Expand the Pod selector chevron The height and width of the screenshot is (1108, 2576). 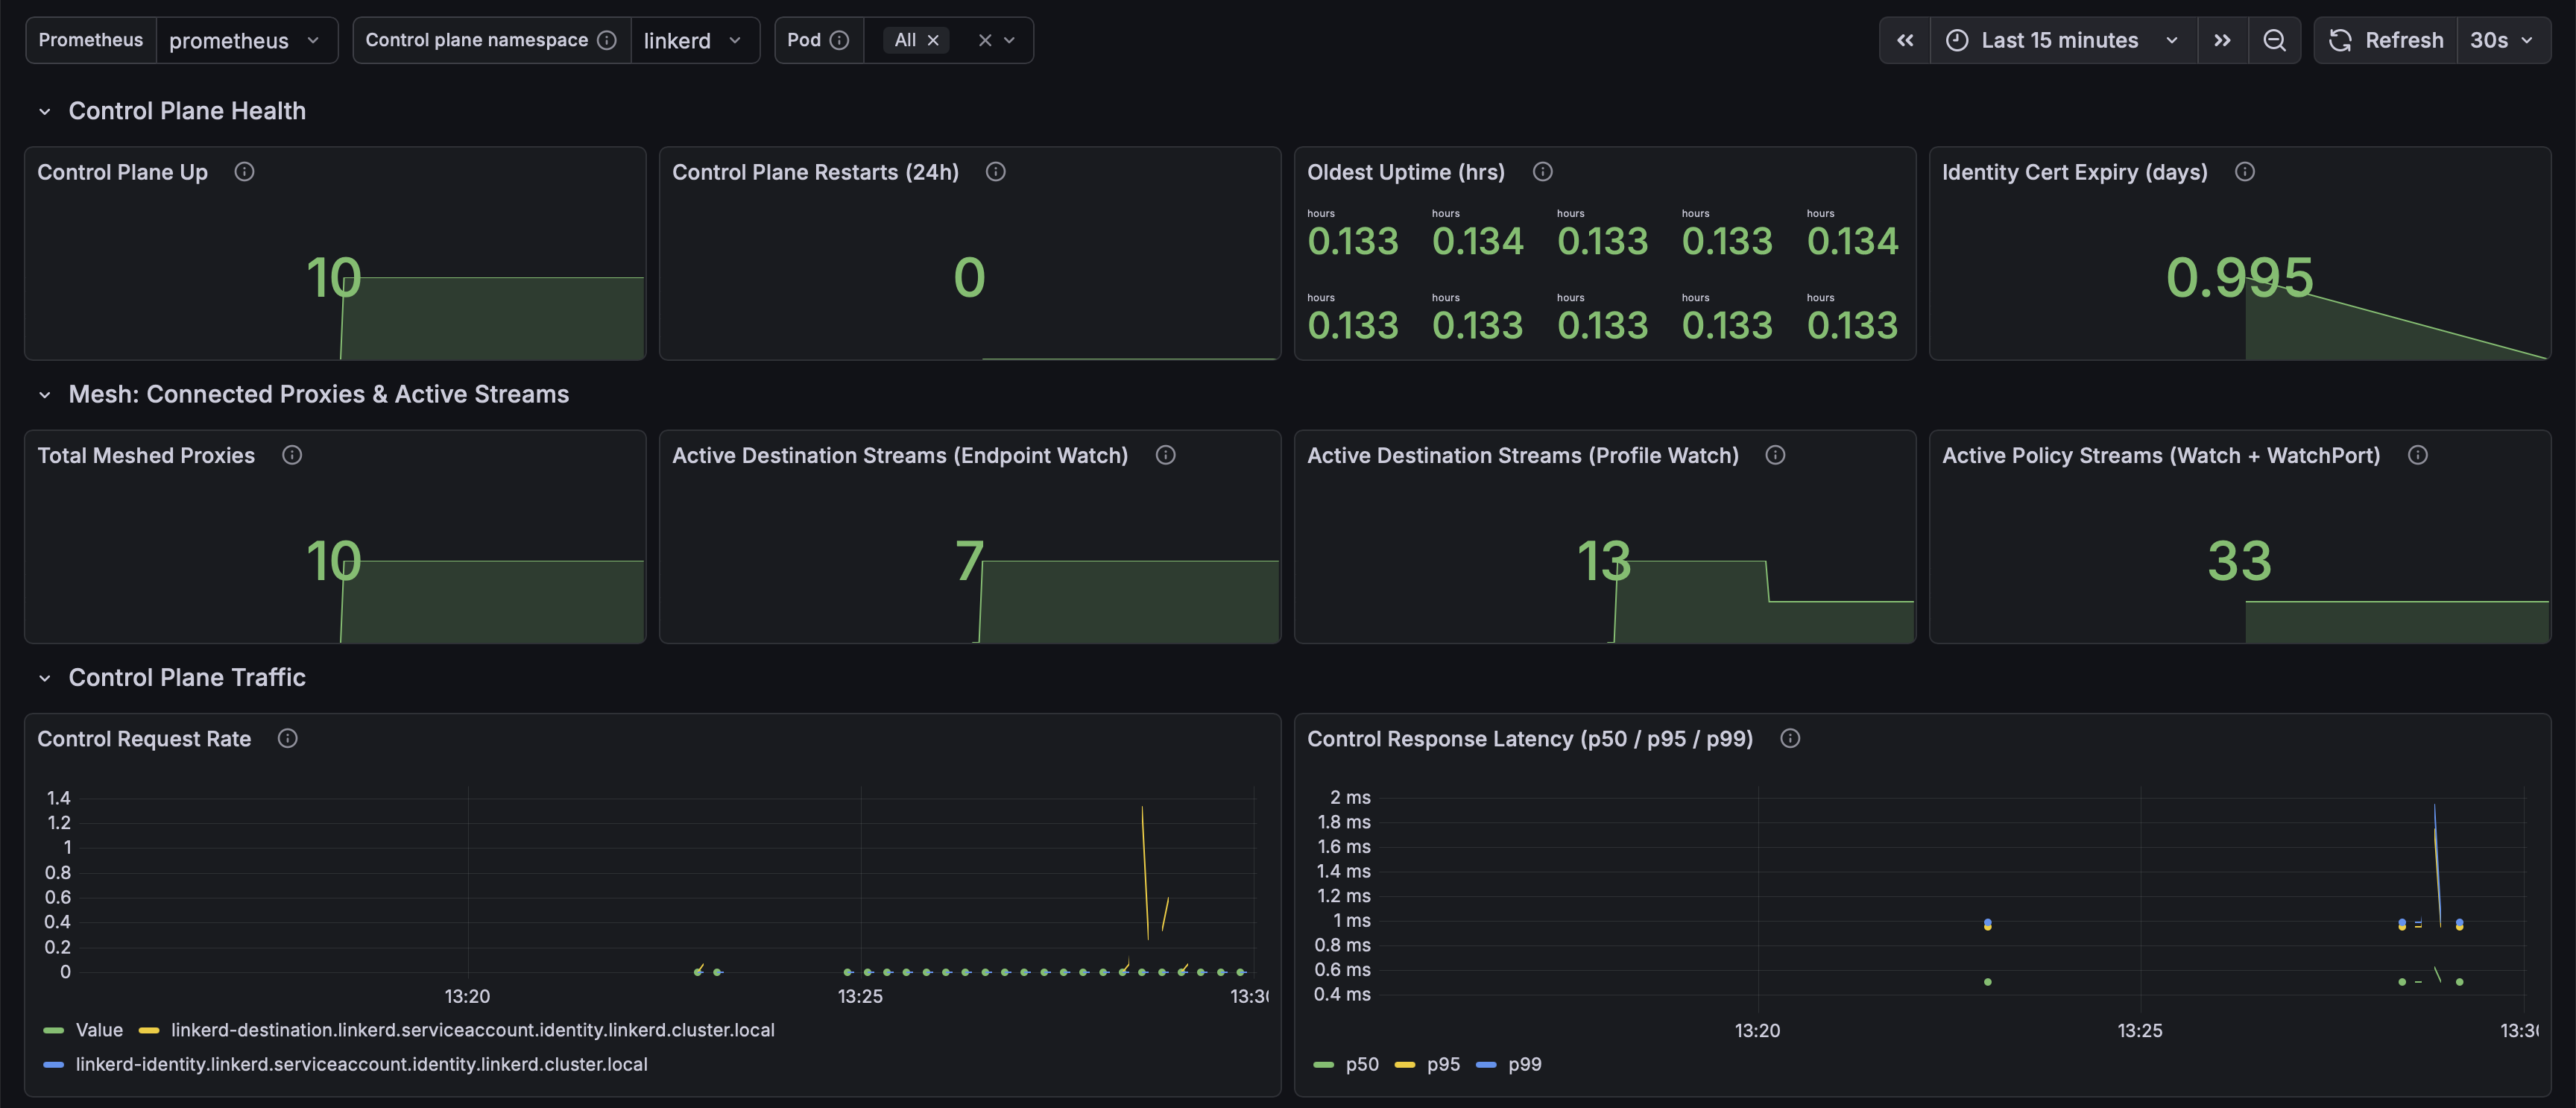[x=1010, y=40]
